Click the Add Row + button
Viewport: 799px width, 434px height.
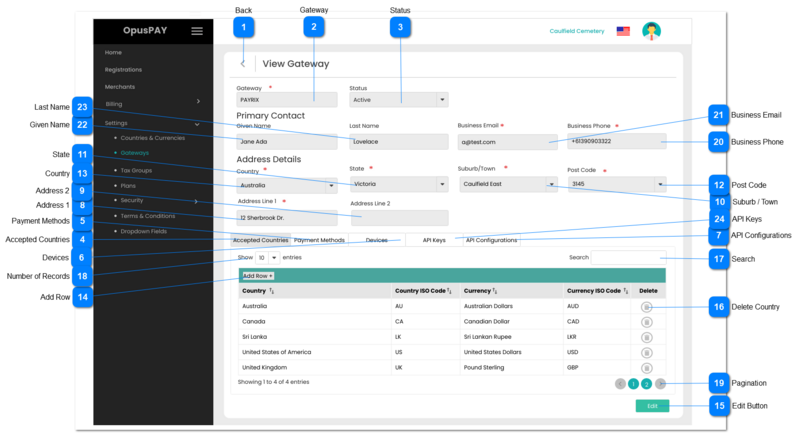tap(257, 275)
